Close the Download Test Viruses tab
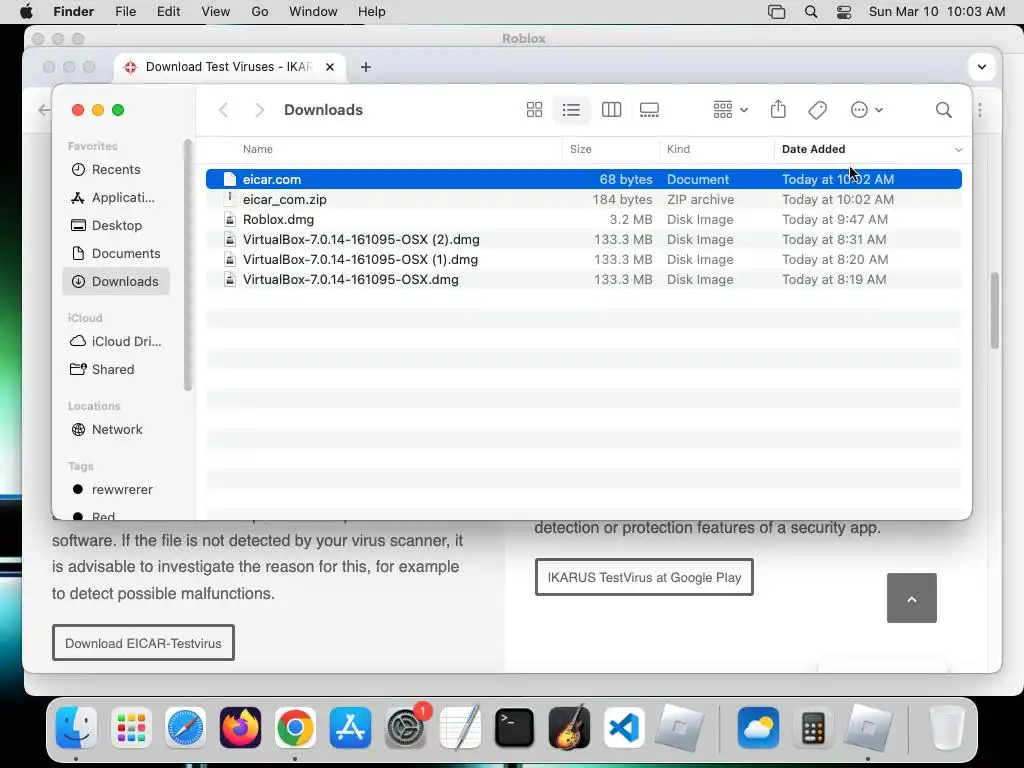The height and width of the screenshot is (768, 1024). (330, 67)
